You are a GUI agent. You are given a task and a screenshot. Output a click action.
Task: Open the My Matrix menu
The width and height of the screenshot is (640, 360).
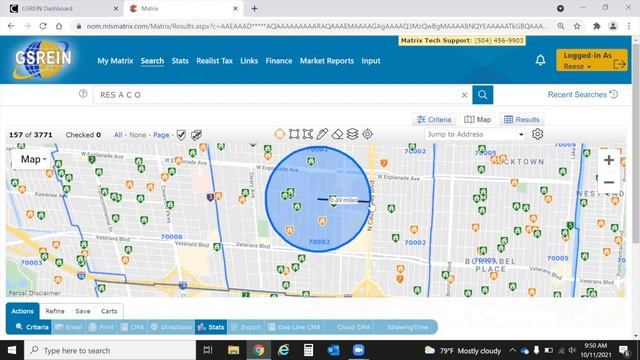point(115,61)
